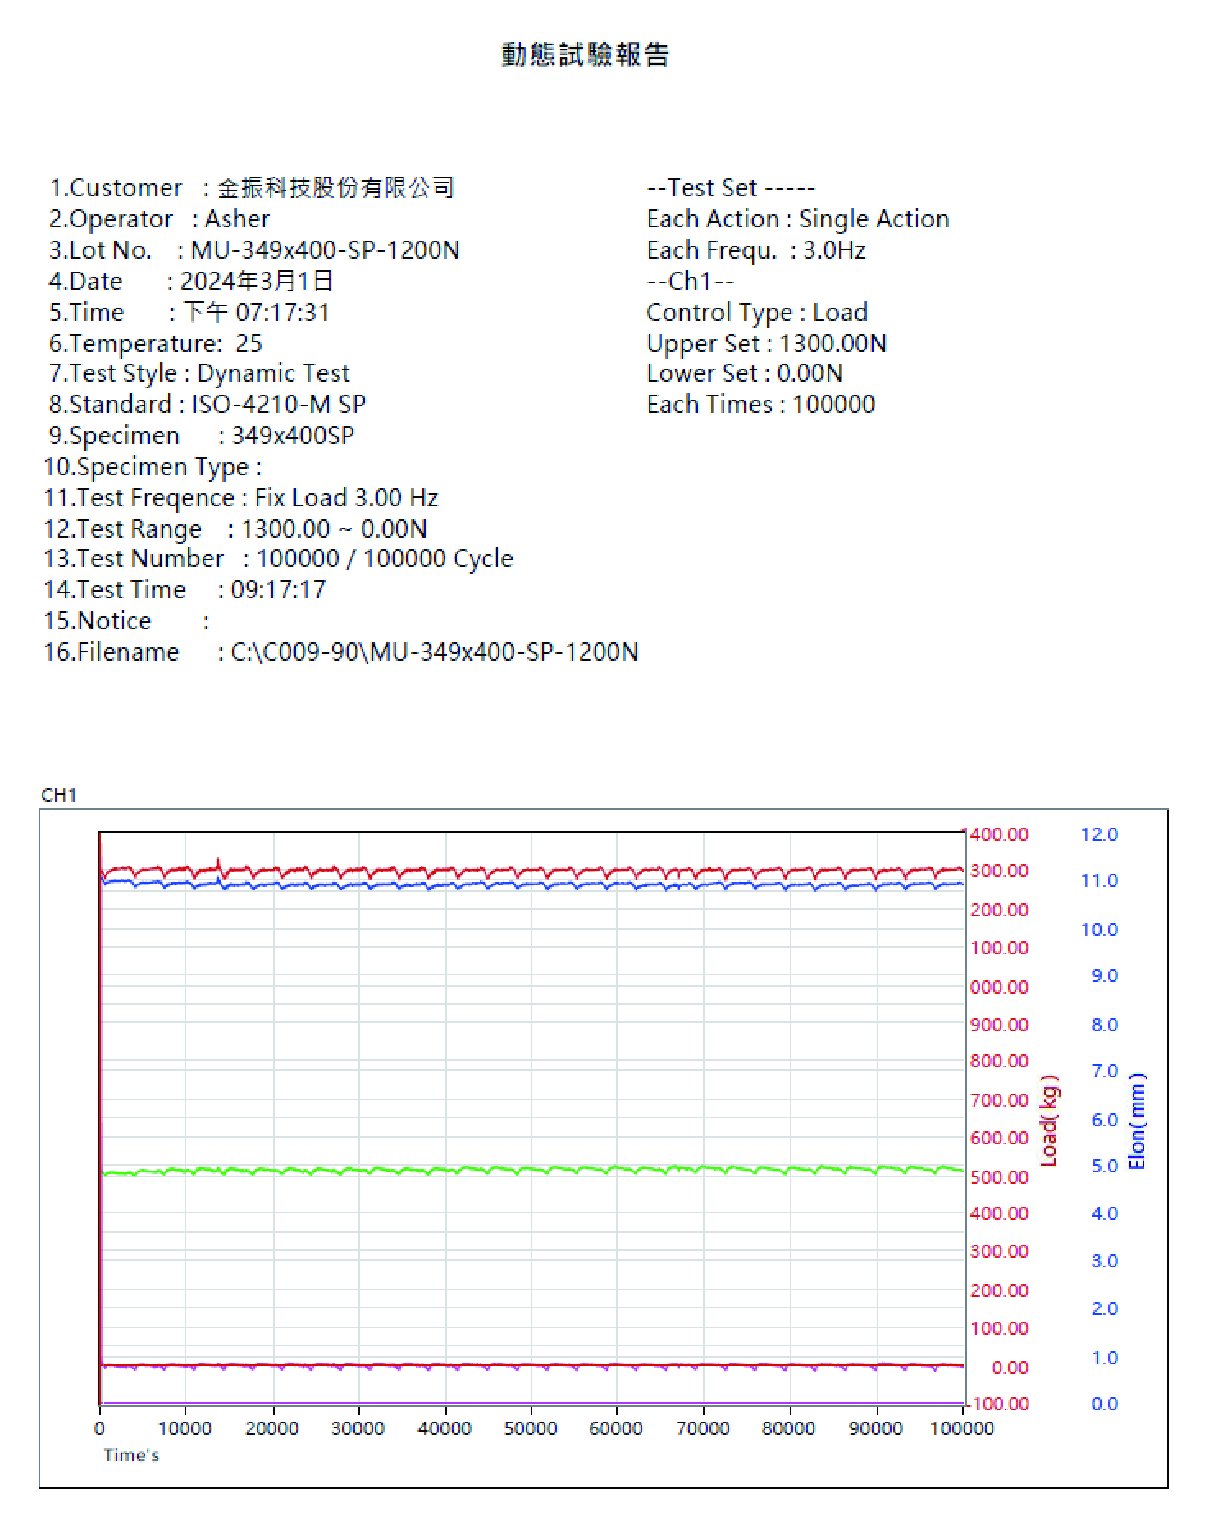Click the report title 動態試驗報告
The width and height of the screenshot is (1211, 1535).
point(585,54)
